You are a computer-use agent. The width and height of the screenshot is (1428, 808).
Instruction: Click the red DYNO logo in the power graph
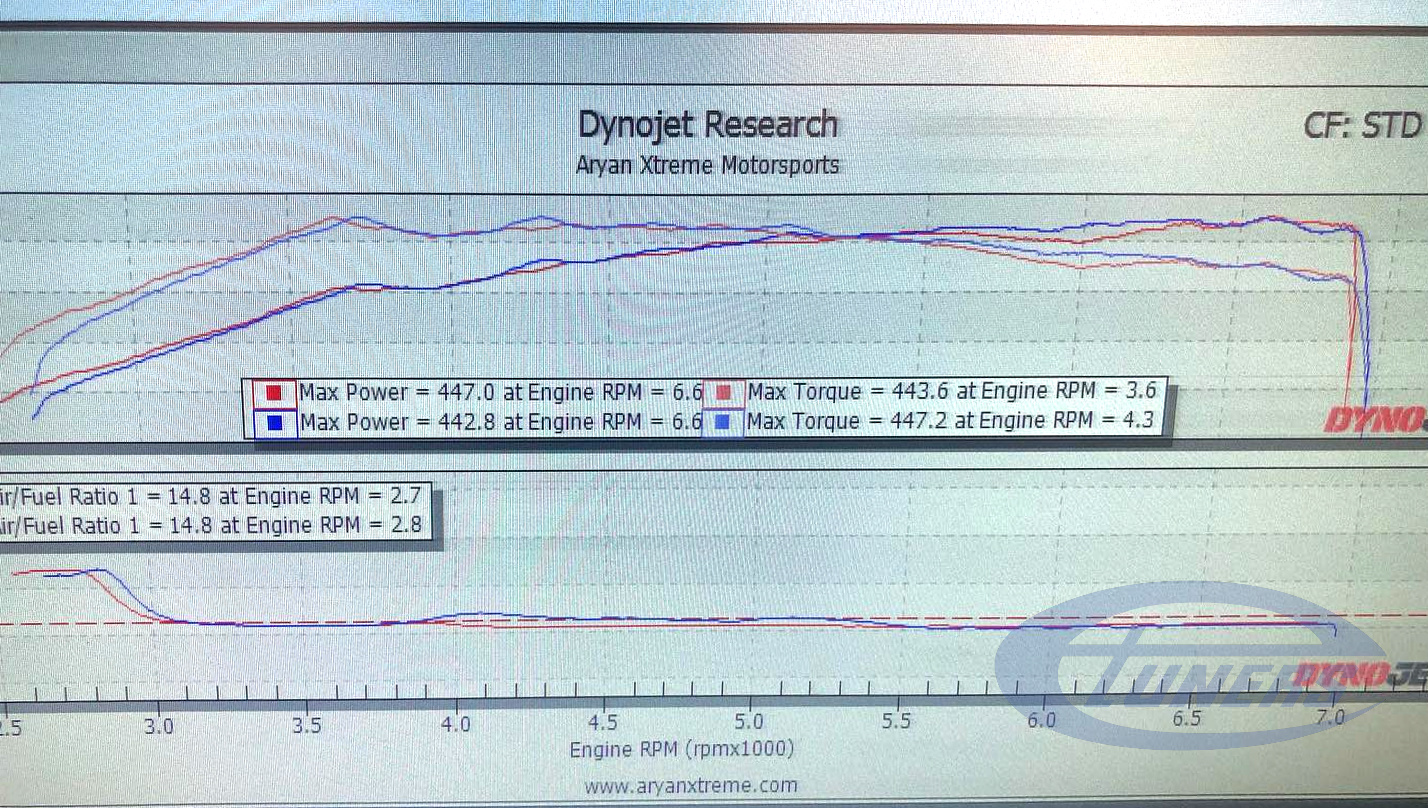[1375, 421]
